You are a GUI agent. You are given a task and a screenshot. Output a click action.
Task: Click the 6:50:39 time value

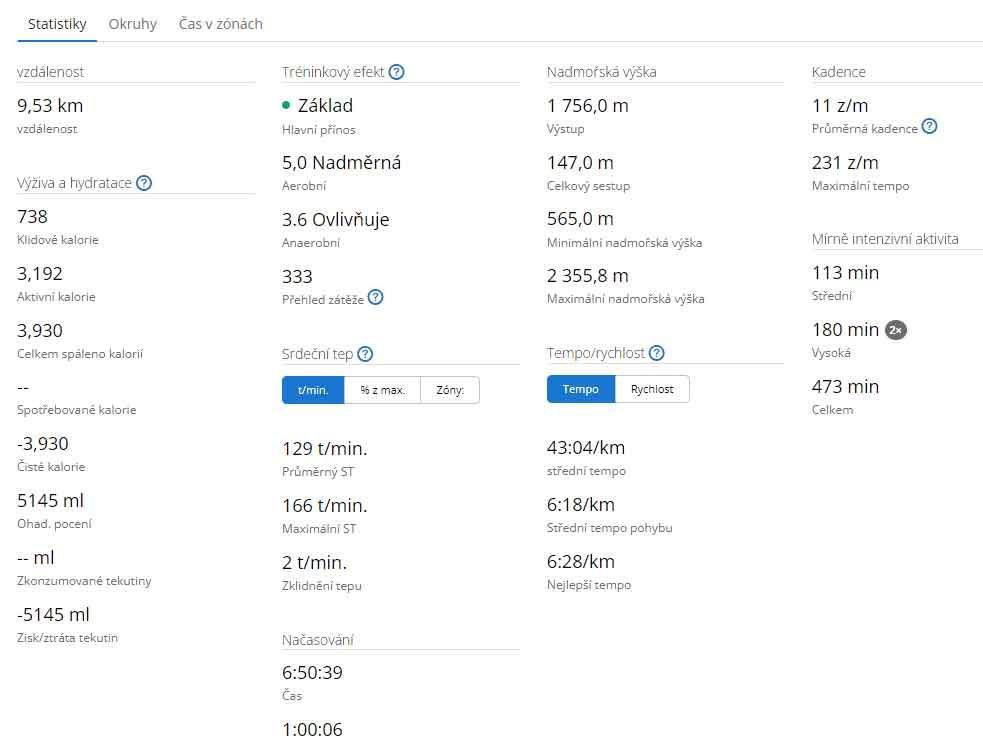click(x=312, y=673)
